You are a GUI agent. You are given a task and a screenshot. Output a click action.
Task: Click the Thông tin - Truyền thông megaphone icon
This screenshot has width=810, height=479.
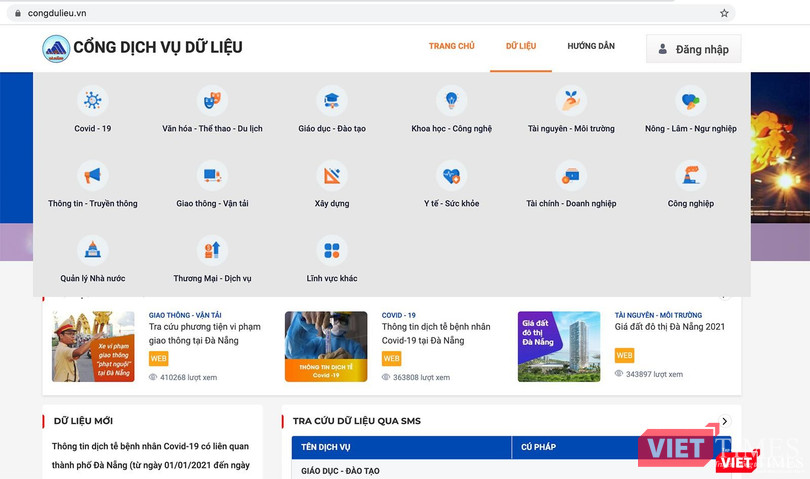[x=92, y=175]
